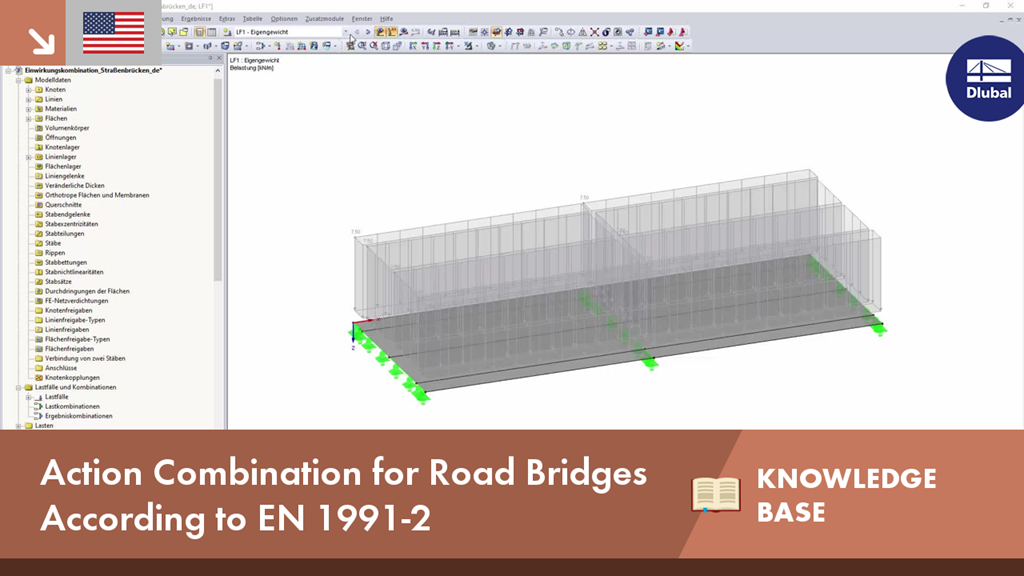Expand the Materialien tree node
This screenshot has height=576, width=1024.
tap(28, 108)
